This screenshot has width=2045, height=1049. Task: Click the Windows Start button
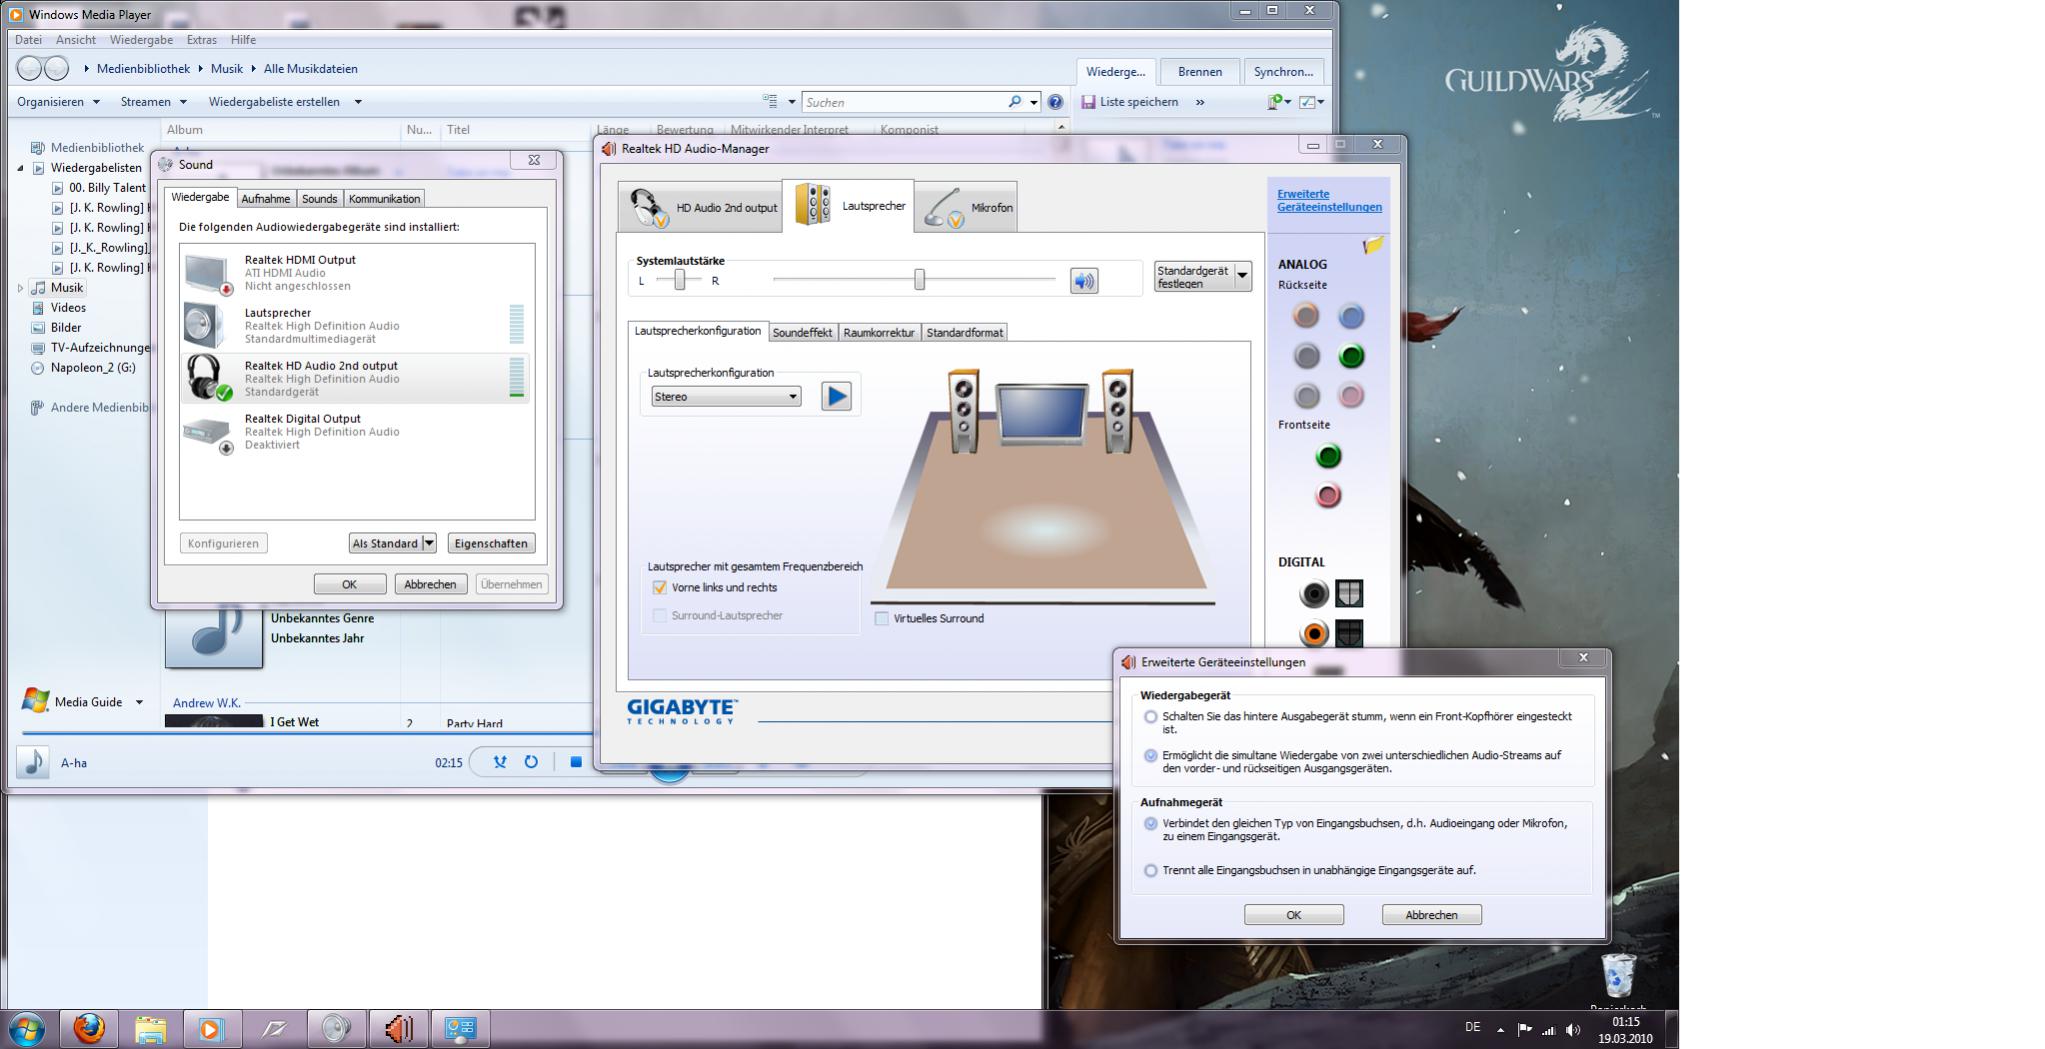[26, 1029]
